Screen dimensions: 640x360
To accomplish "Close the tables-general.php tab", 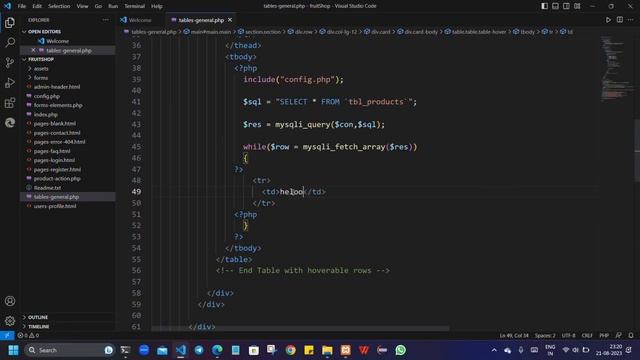I will point(230,20).
